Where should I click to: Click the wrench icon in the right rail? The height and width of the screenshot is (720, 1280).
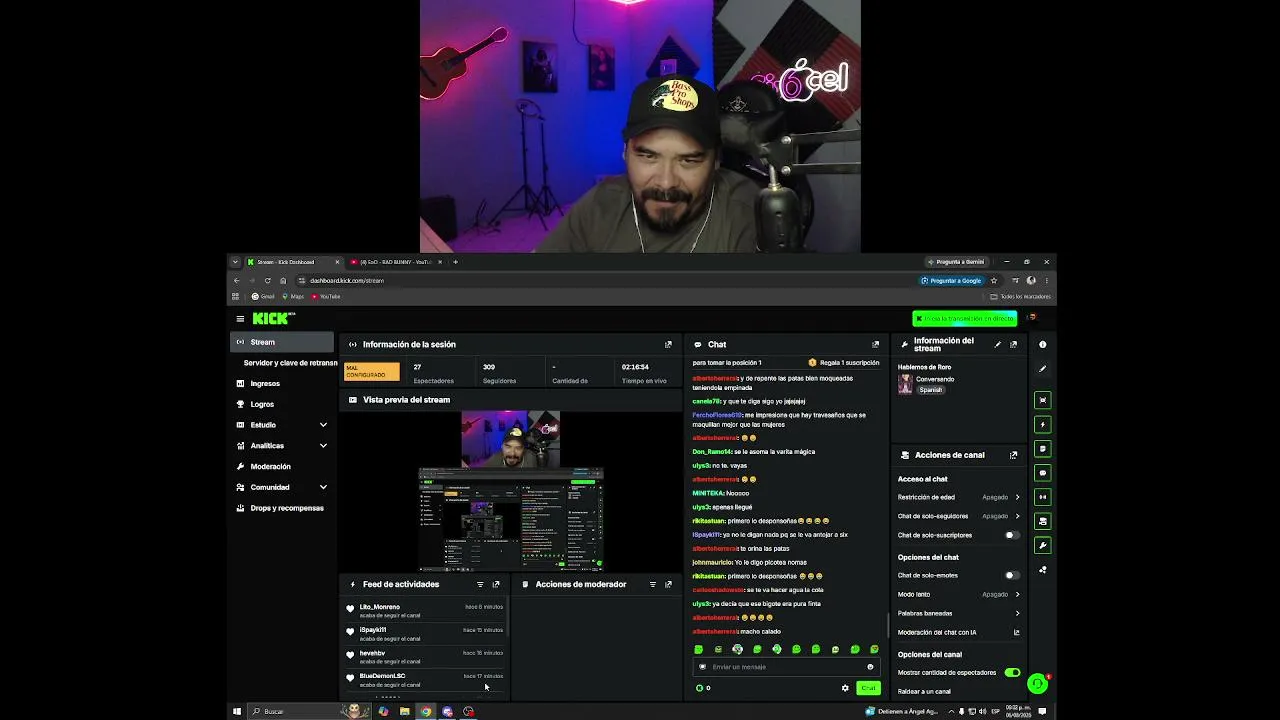click(x=1042, y=546)
